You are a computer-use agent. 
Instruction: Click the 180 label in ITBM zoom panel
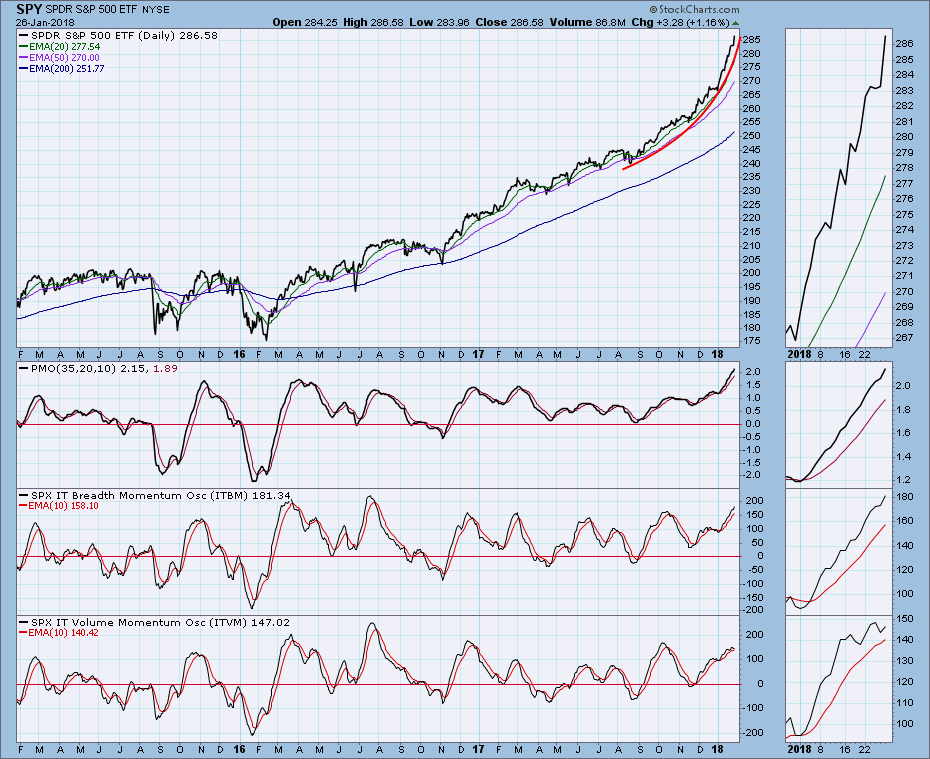tap(904, 498)
